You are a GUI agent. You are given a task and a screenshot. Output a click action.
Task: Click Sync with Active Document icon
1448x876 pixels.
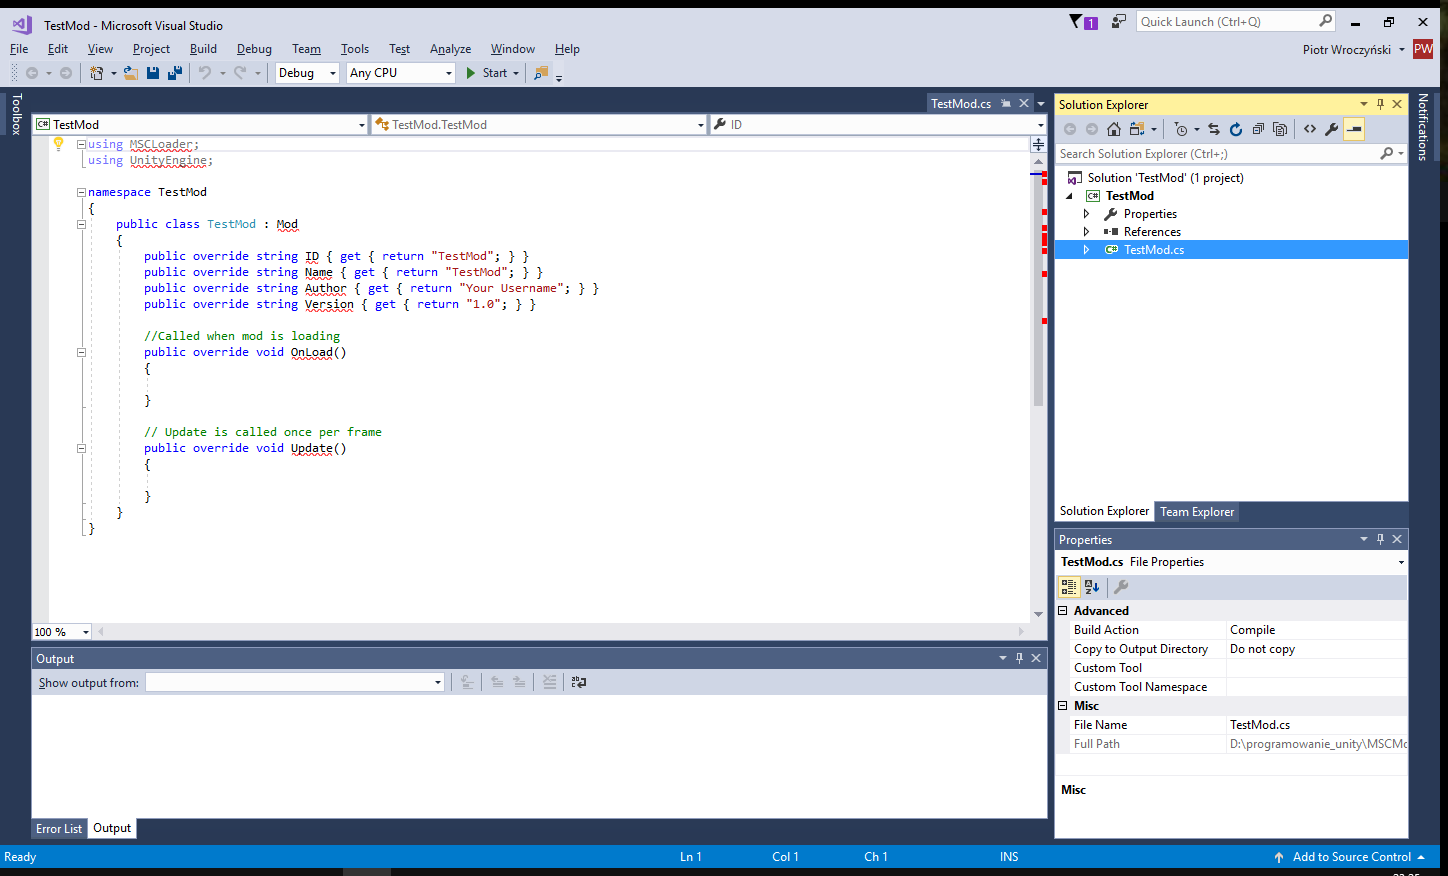(x=1213, y=129)
